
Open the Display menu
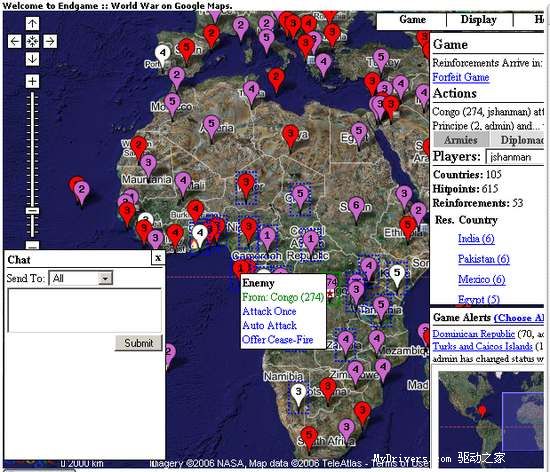478,20
